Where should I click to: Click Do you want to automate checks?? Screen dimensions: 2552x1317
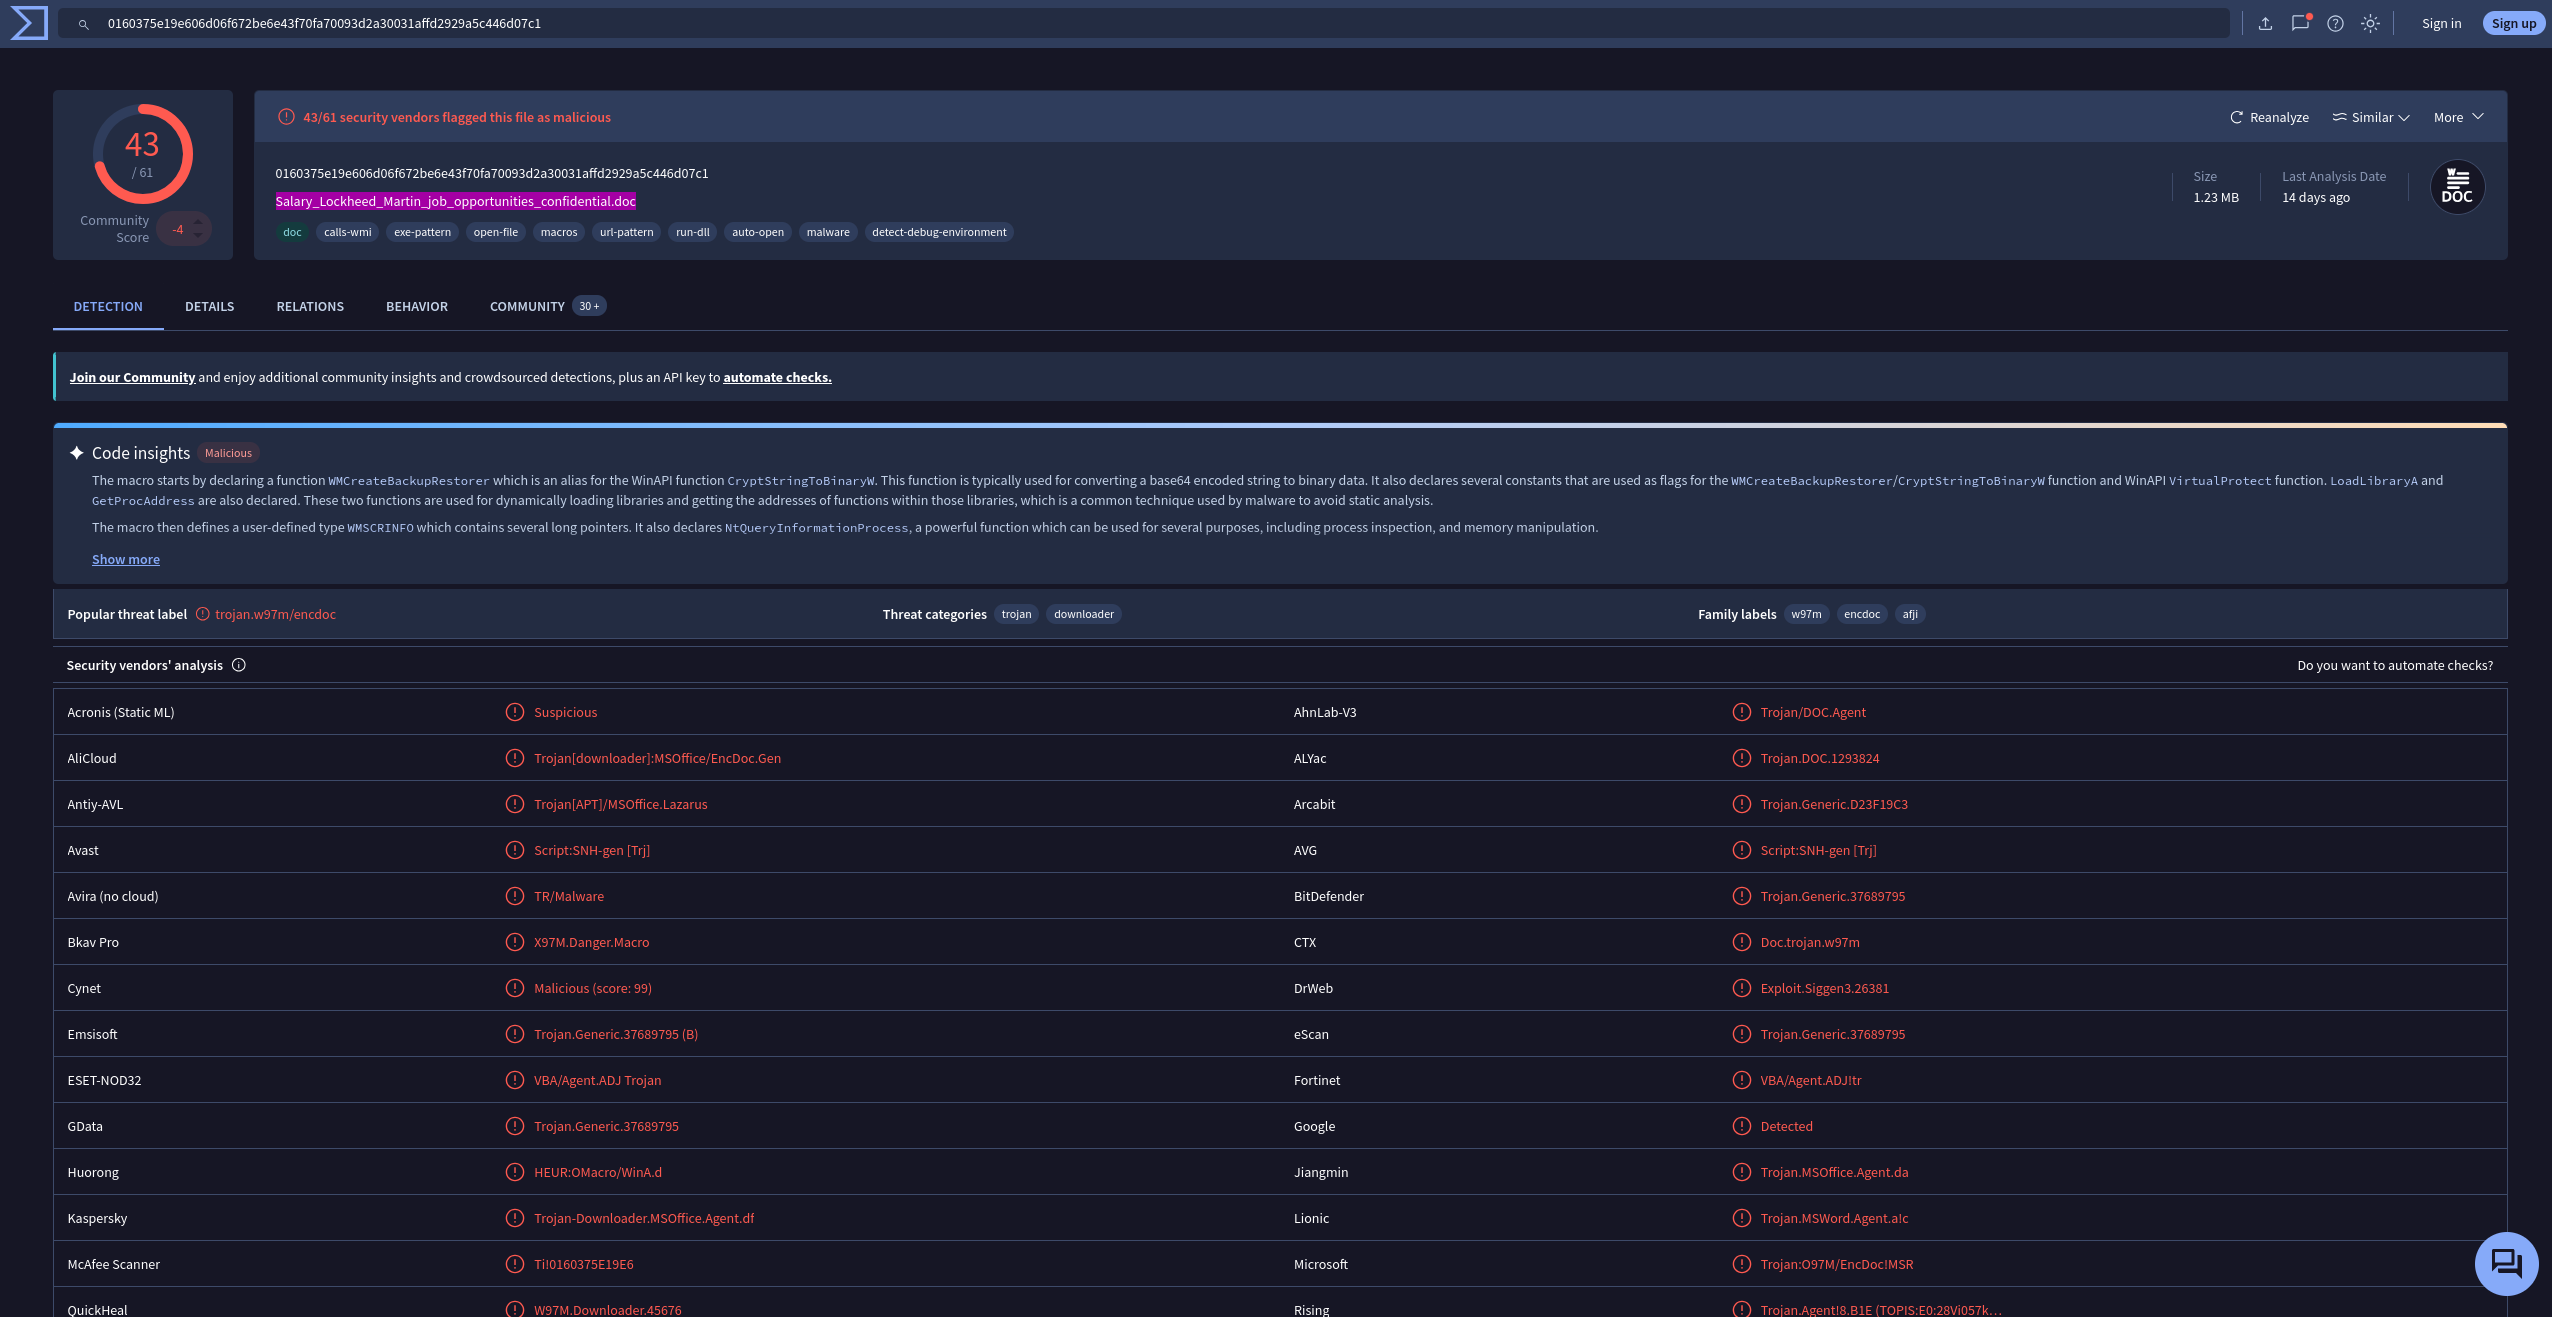pos(2394,665)
